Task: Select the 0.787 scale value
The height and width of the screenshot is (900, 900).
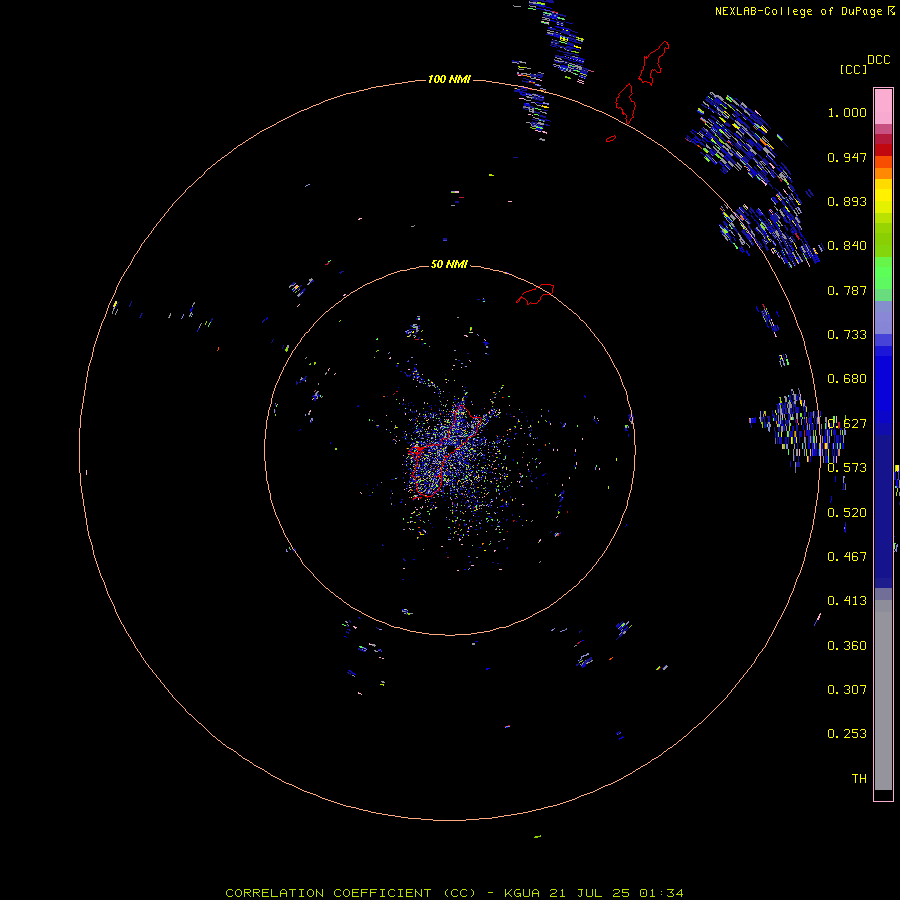Action: 847,290
